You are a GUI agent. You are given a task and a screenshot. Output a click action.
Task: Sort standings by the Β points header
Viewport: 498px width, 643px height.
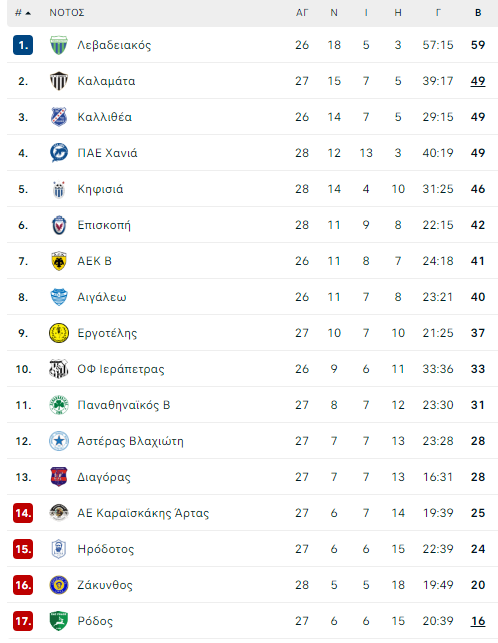(478, 13)
